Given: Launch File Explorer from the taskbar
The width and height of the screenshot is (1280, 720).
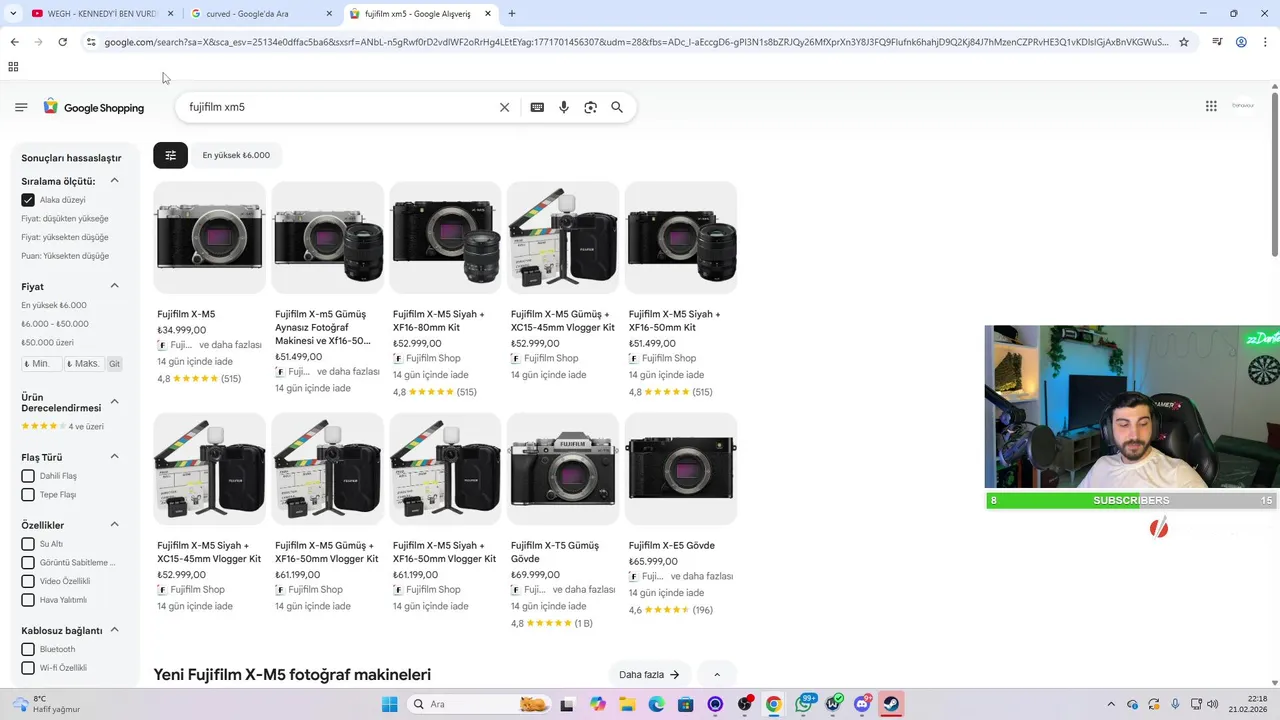Looking at the screenshot, I should pos(627,704).
